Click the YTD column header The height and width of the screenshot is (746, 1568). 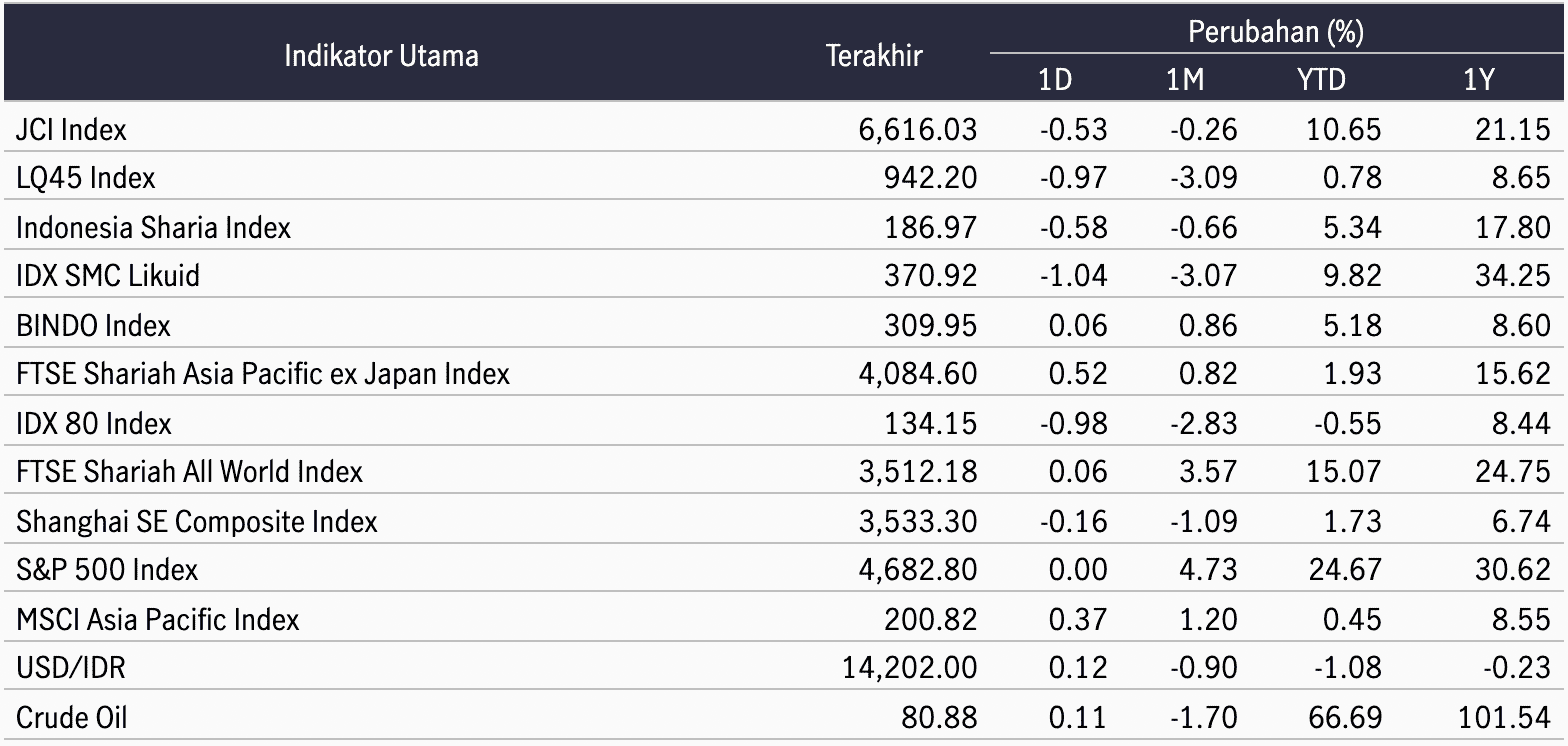pos(1321,80)
